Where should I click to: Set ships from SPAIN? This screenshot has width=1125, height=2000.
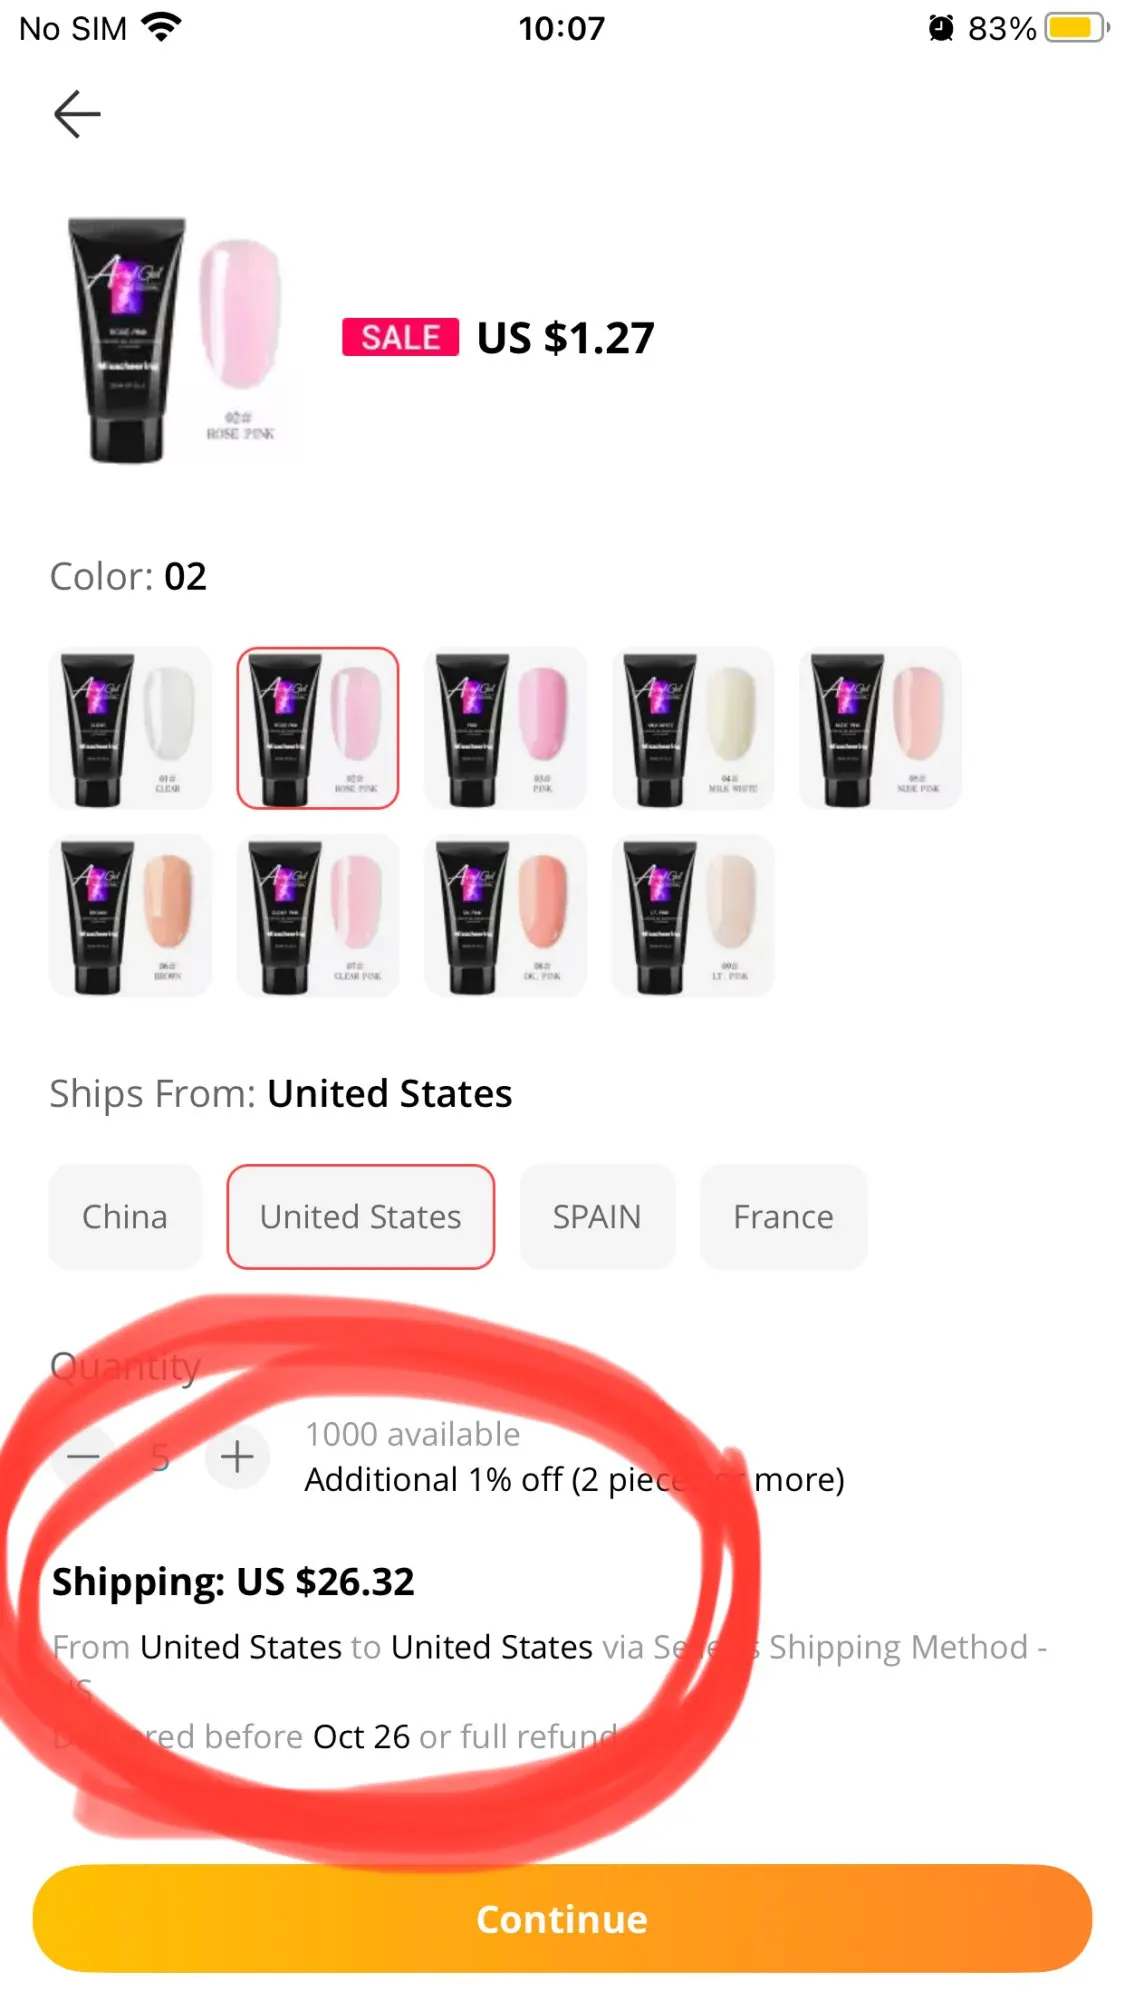pos(597,1217)
